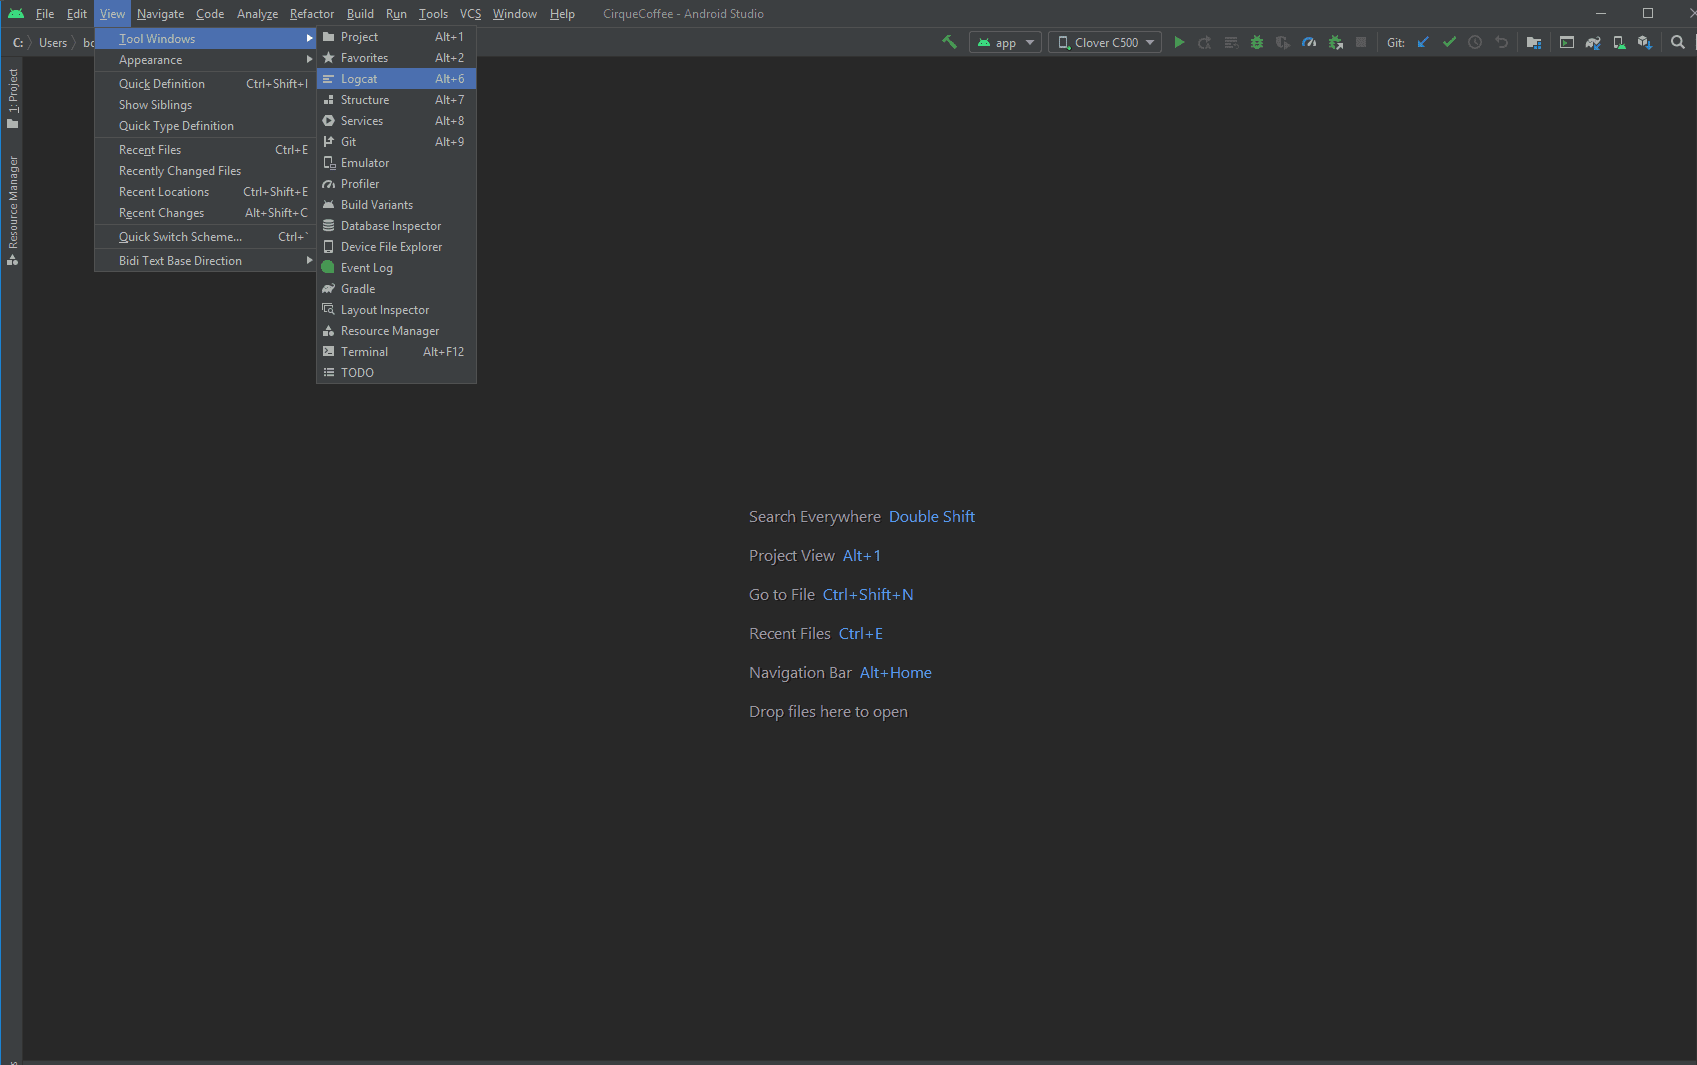Open the Database Inspector menu entry
Image resolution: width=1697 pixels, height=1065 pixels.
390,225
